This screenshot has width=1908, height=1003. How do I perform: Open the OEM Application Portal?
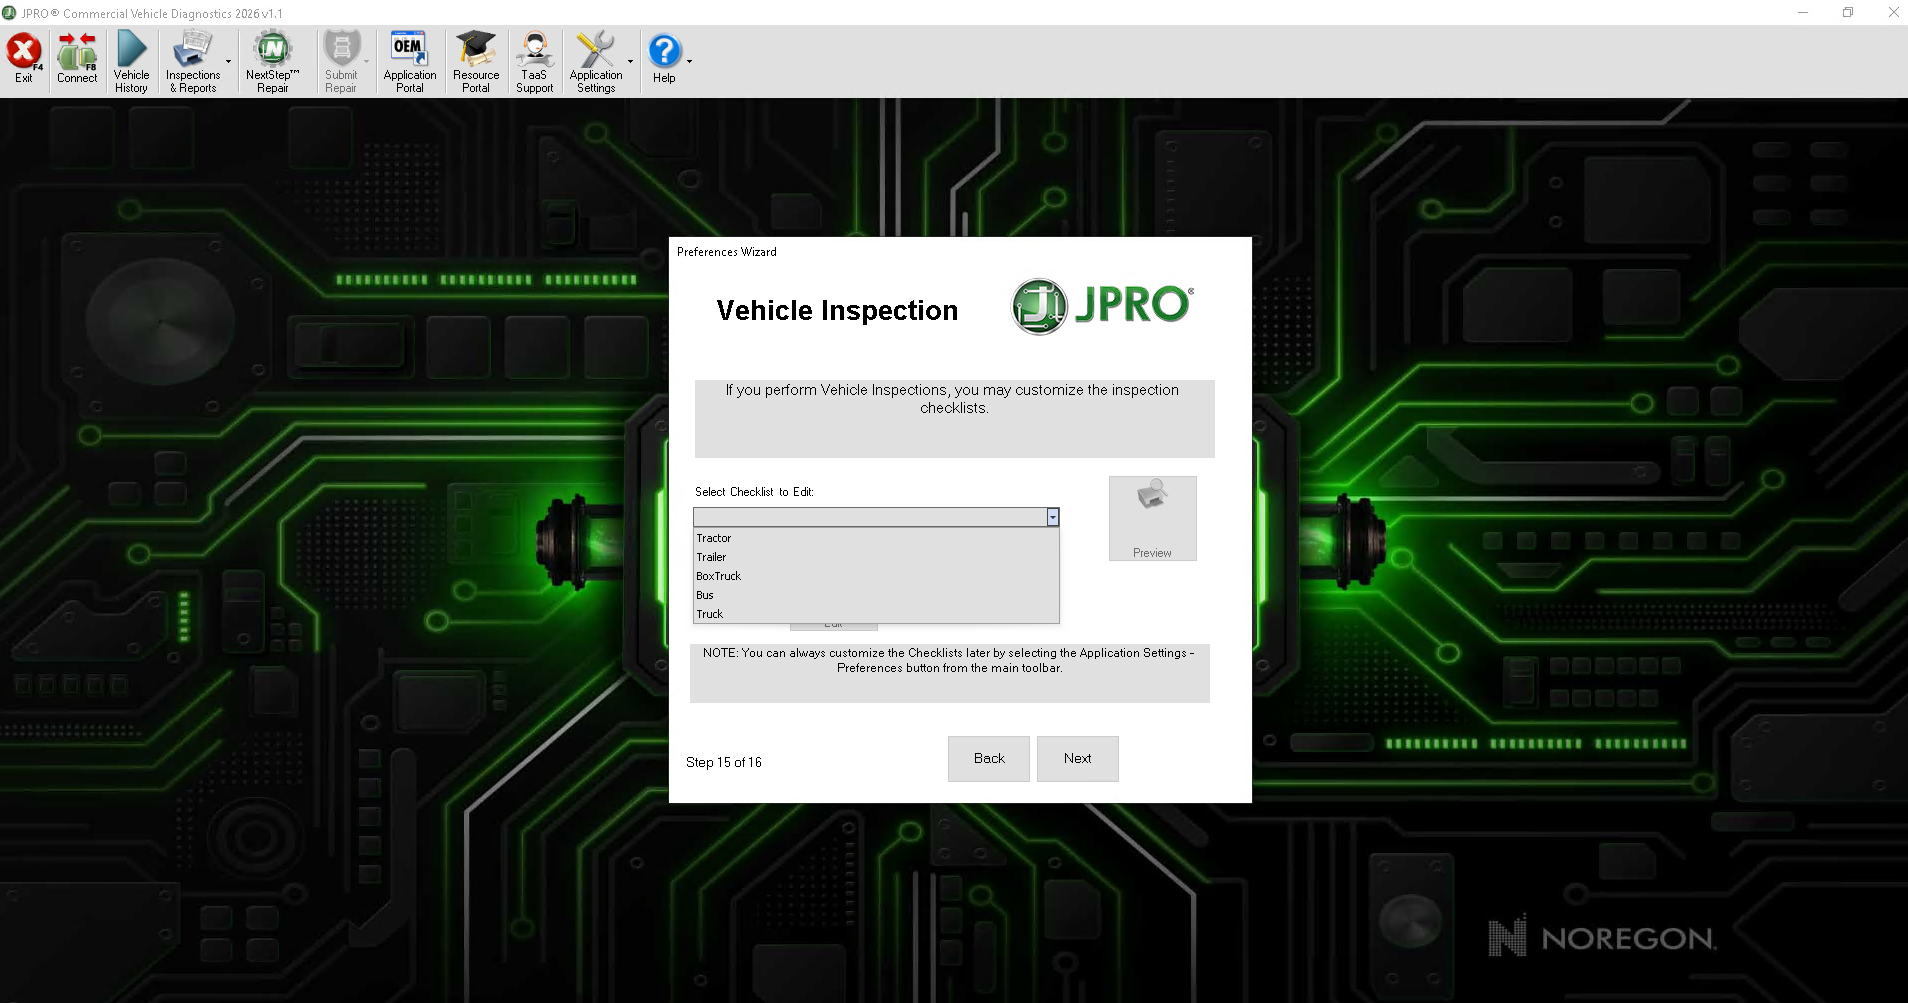409,62
